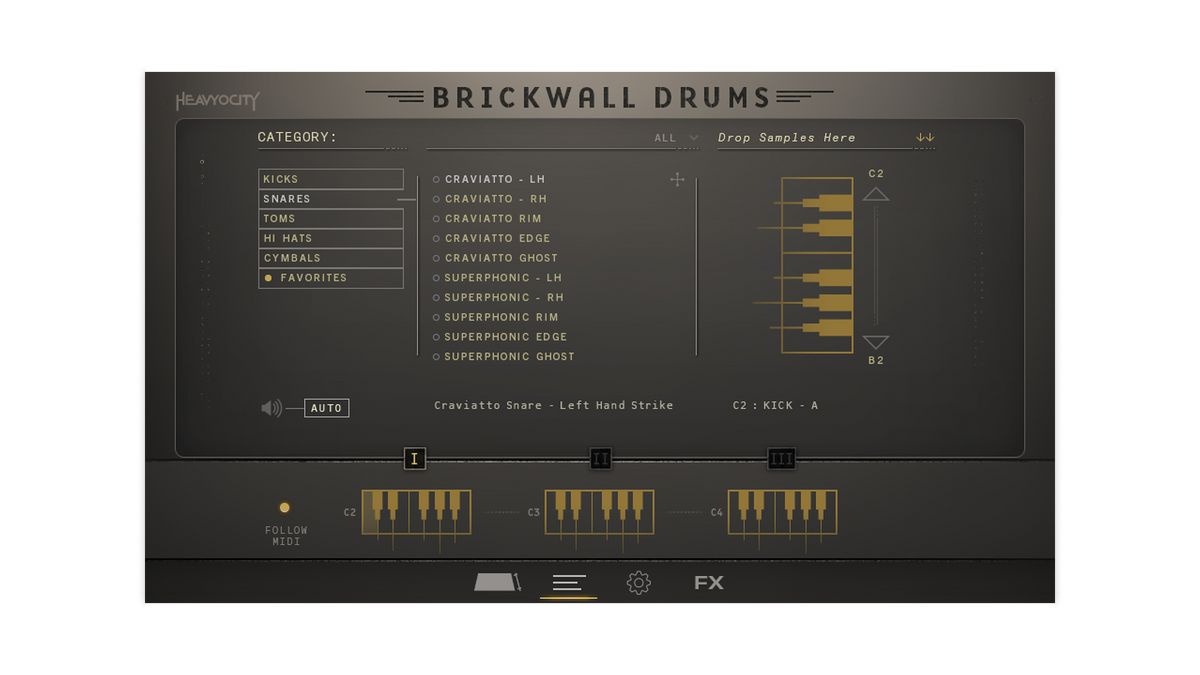Click the B2 label below the key range

click(876, 361)
